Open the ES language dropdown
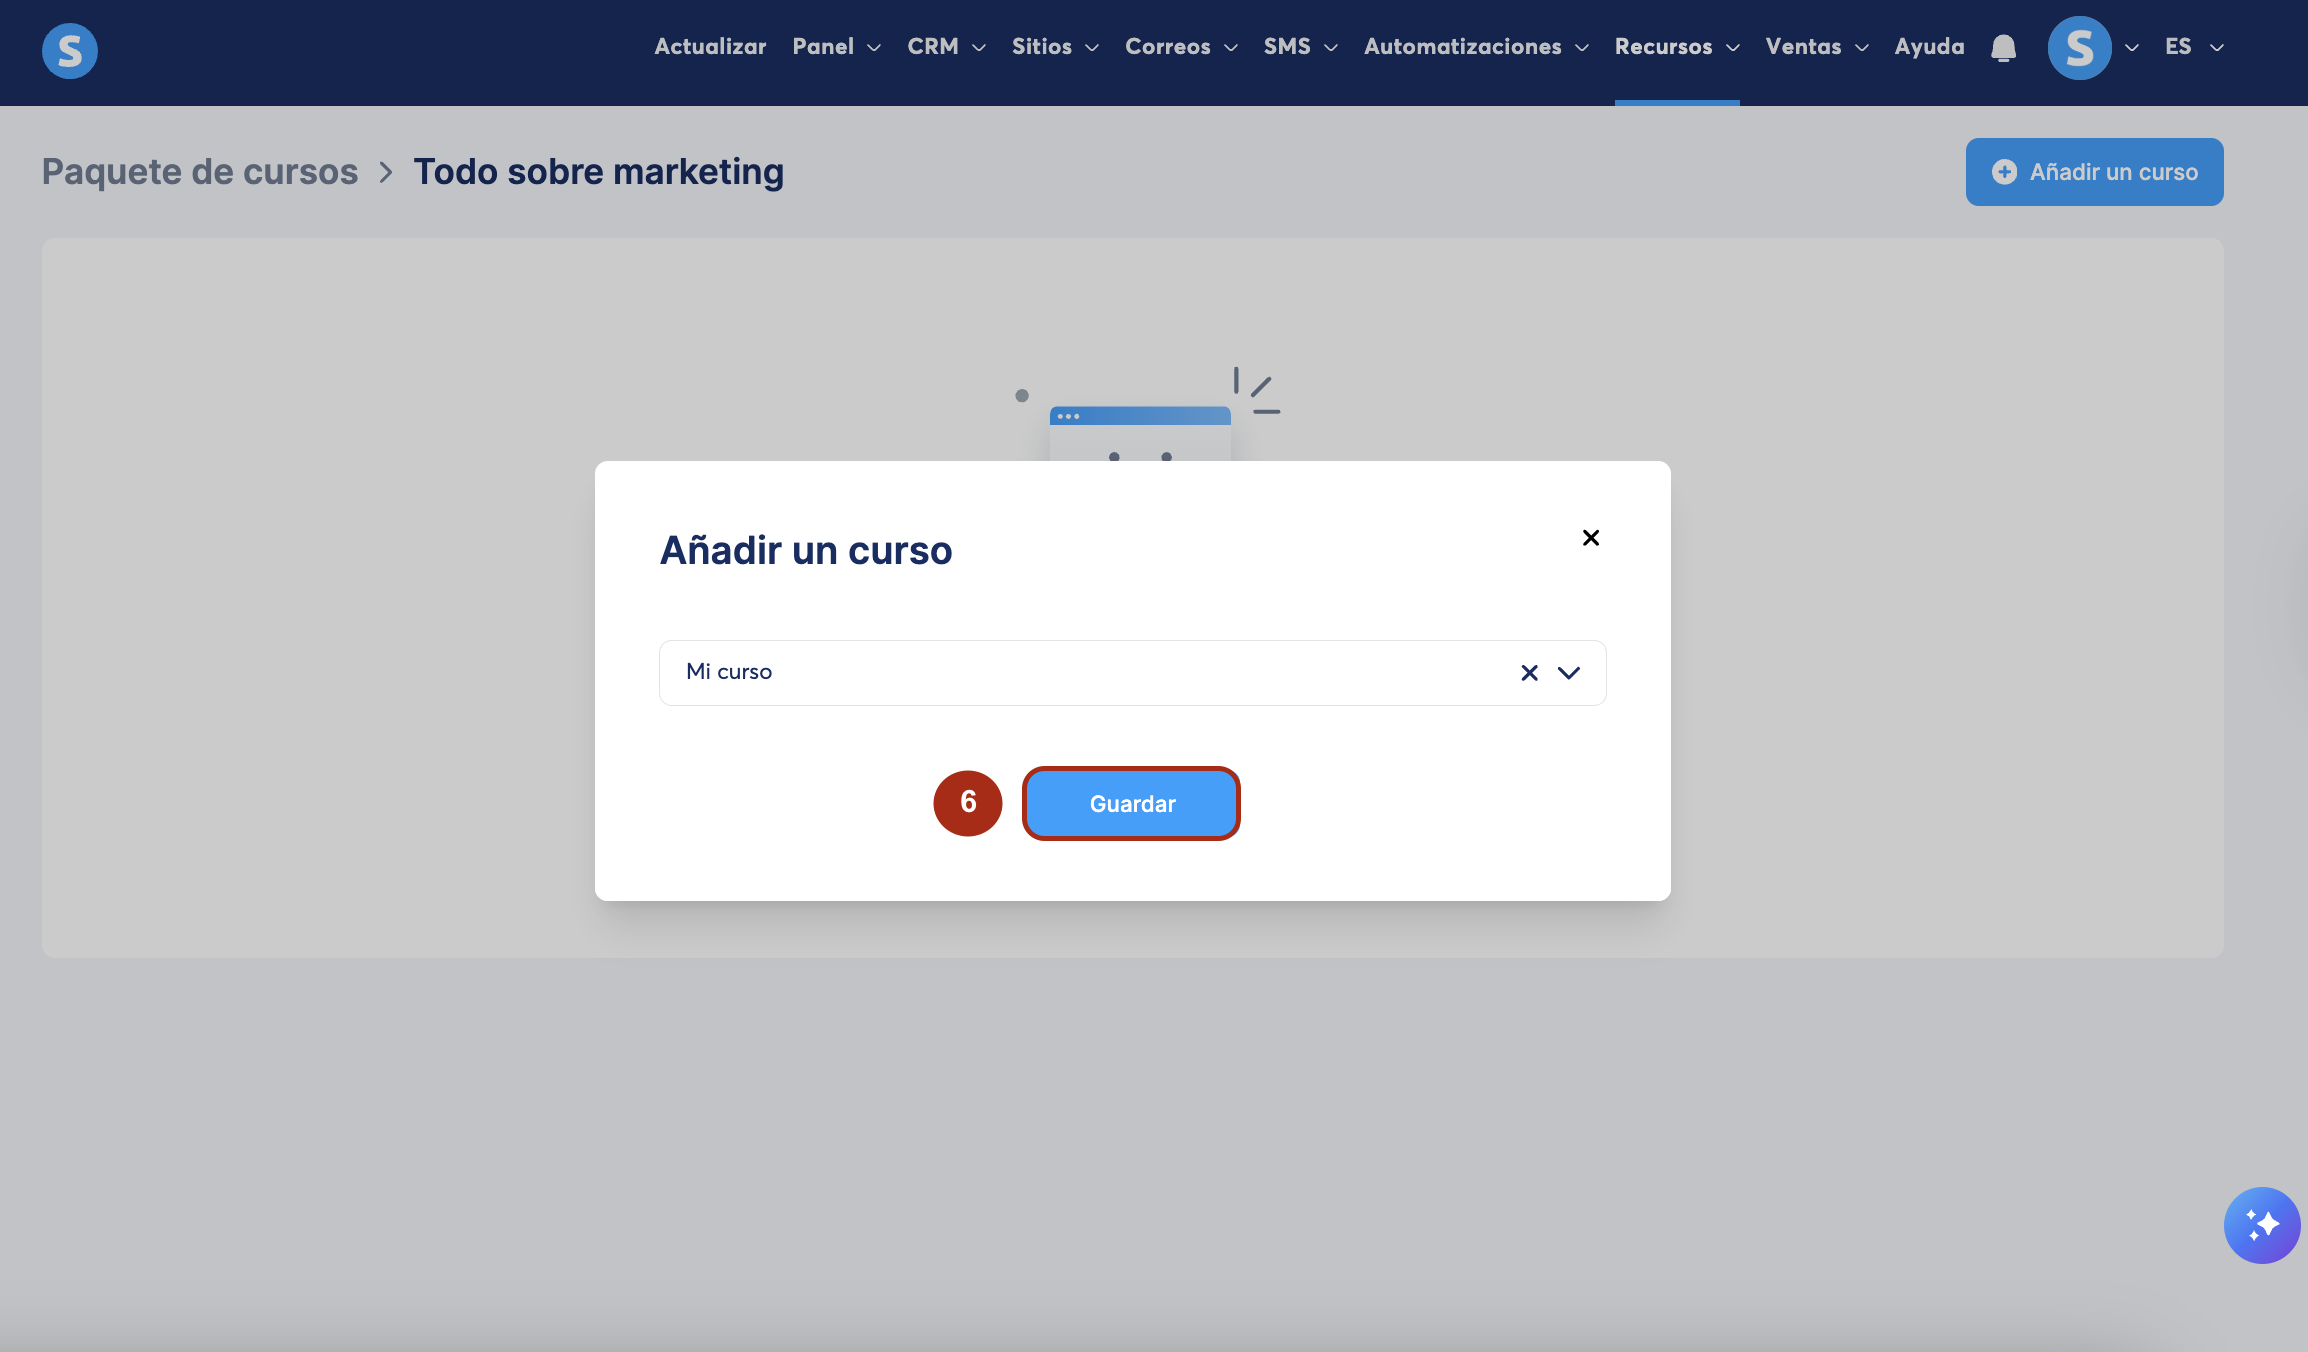Screen dimensions: 2308x1352 coord(2193,47)
